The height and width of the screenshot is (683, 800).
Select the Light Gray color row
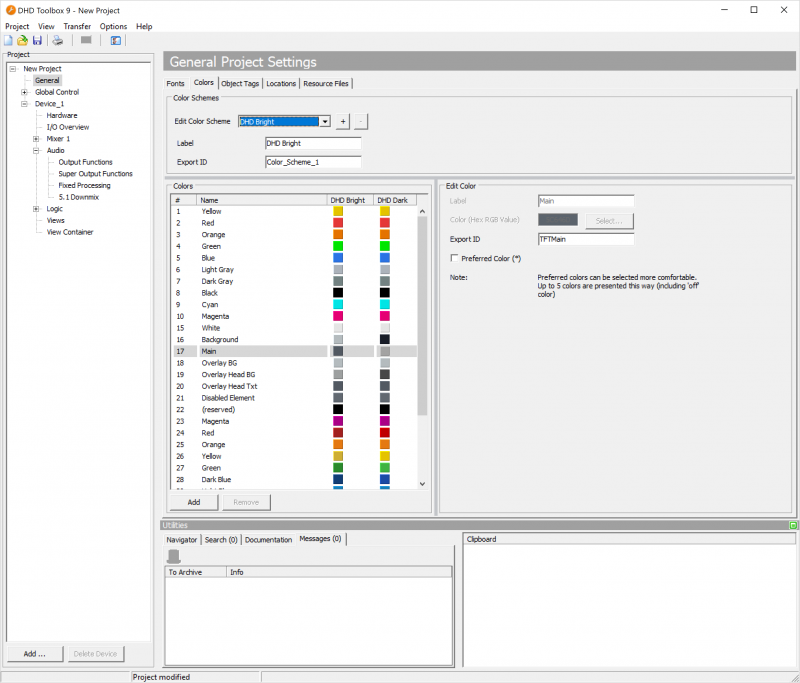(295, 270)
